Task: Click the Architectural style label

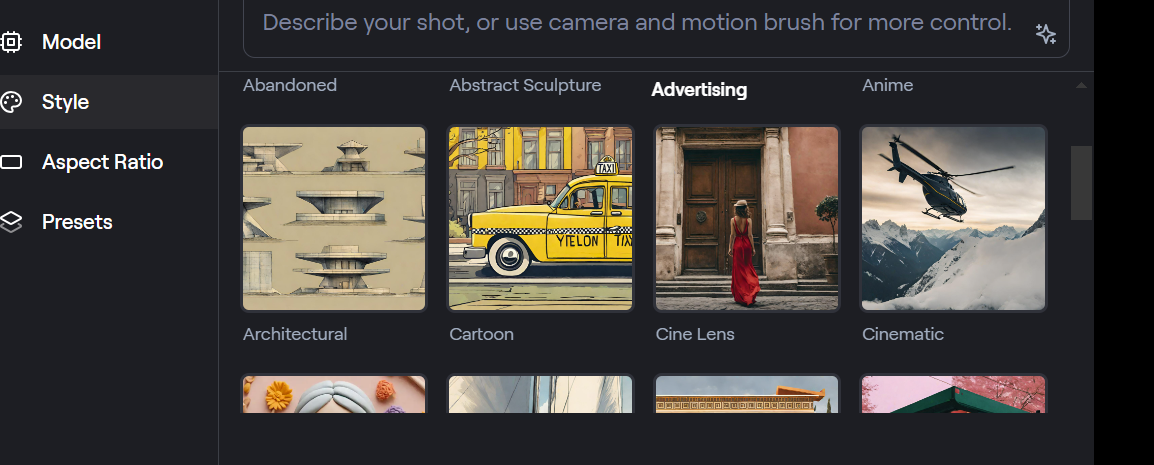Action: click(x=295, y=334)
